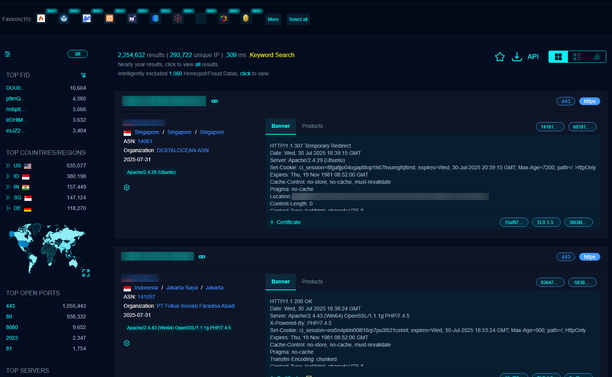Image resolution: width=612 pixels, height=377 pixels.
Task: Select the solid blue square favicon
Action: pyautogui.click(x=155, y=18)
